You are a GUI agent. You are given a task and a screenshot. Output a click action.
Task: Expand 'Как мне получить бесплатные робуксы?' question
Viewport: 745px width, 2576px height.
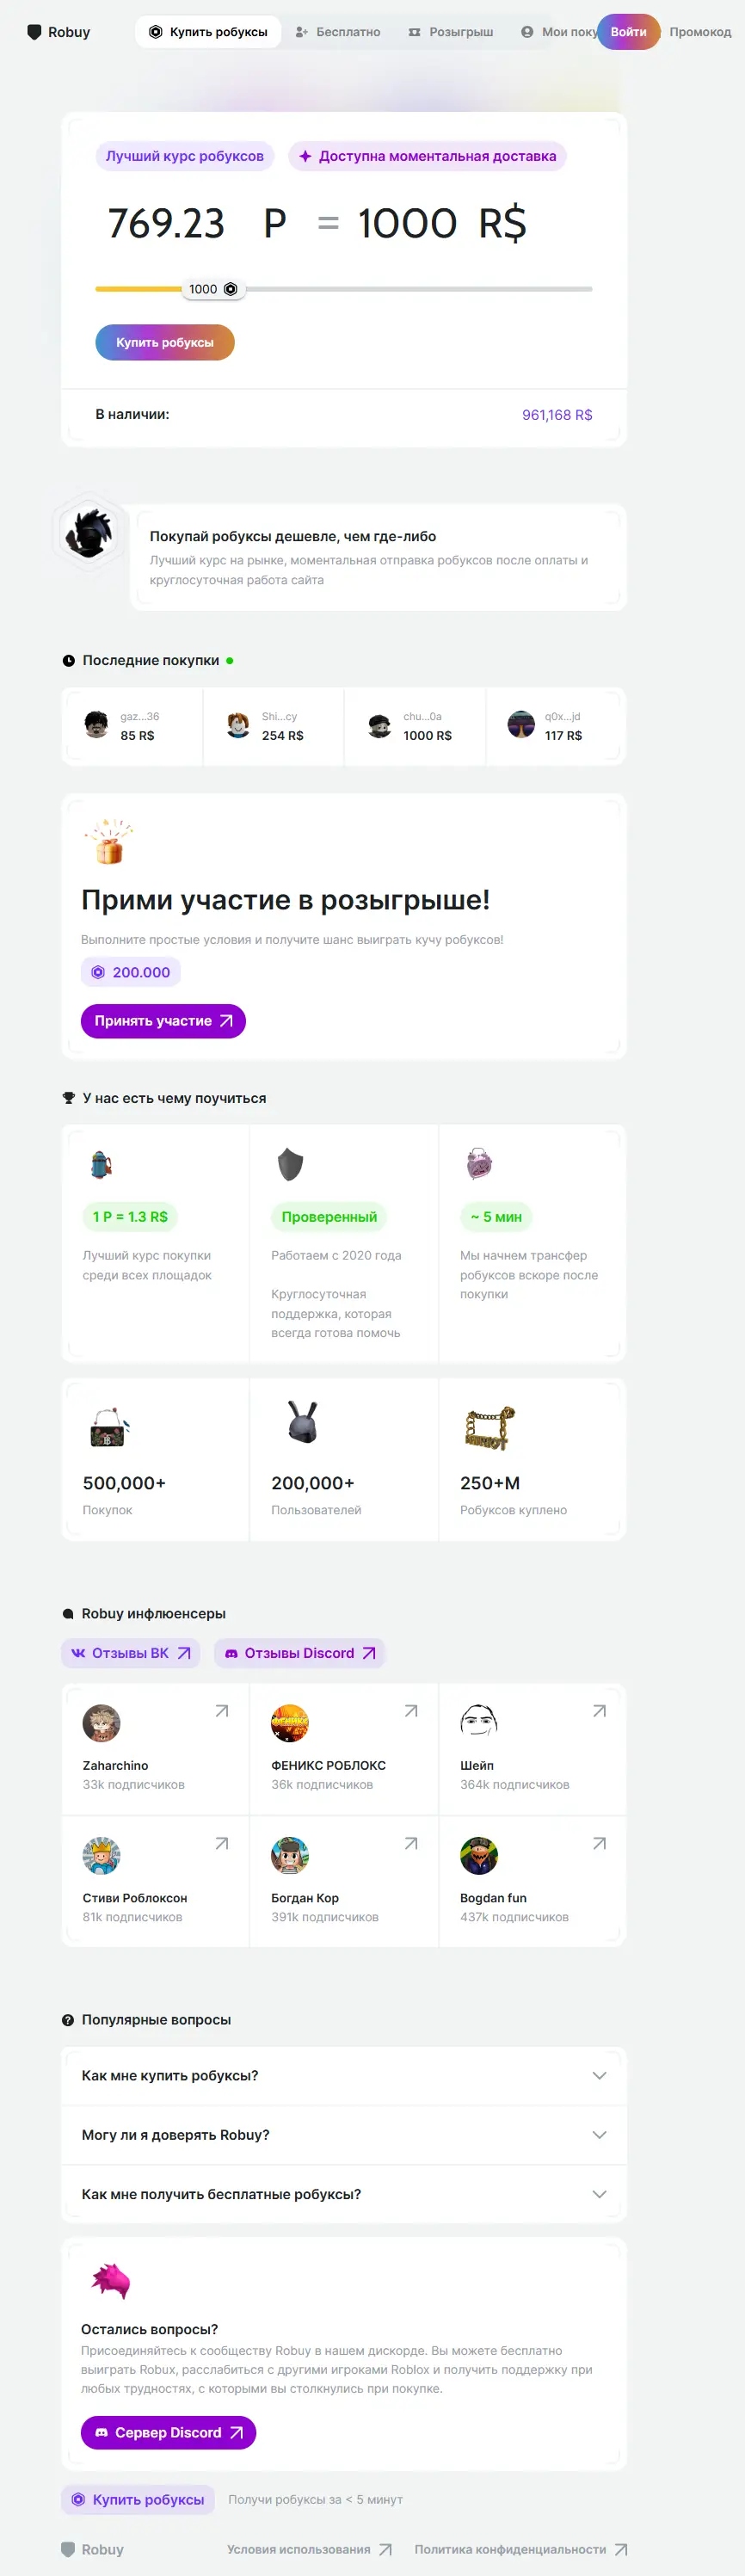tap(344, 2194)
